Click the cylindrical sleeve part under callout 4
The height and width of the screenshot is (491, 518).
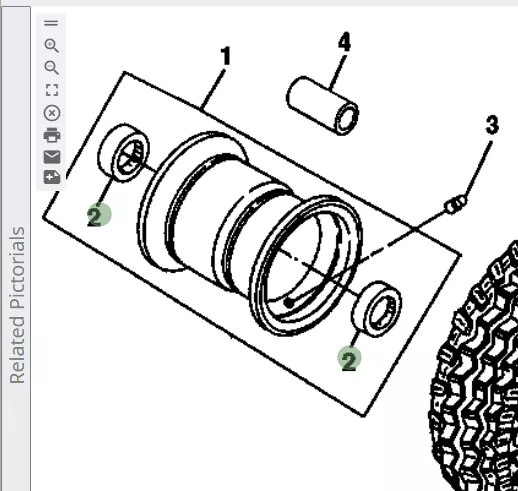point(322,106)
